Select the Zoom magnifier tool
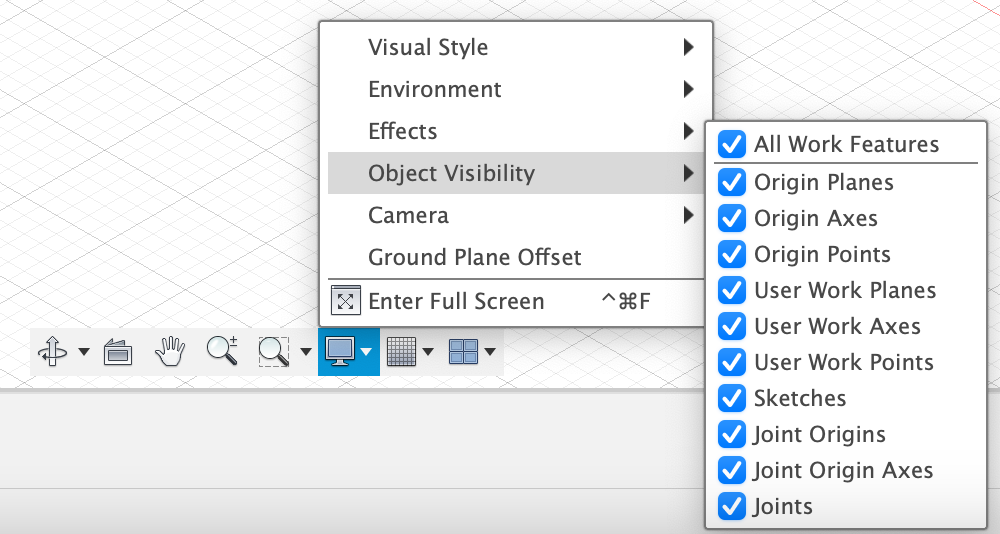1000x534 pixels. (221, 351)
